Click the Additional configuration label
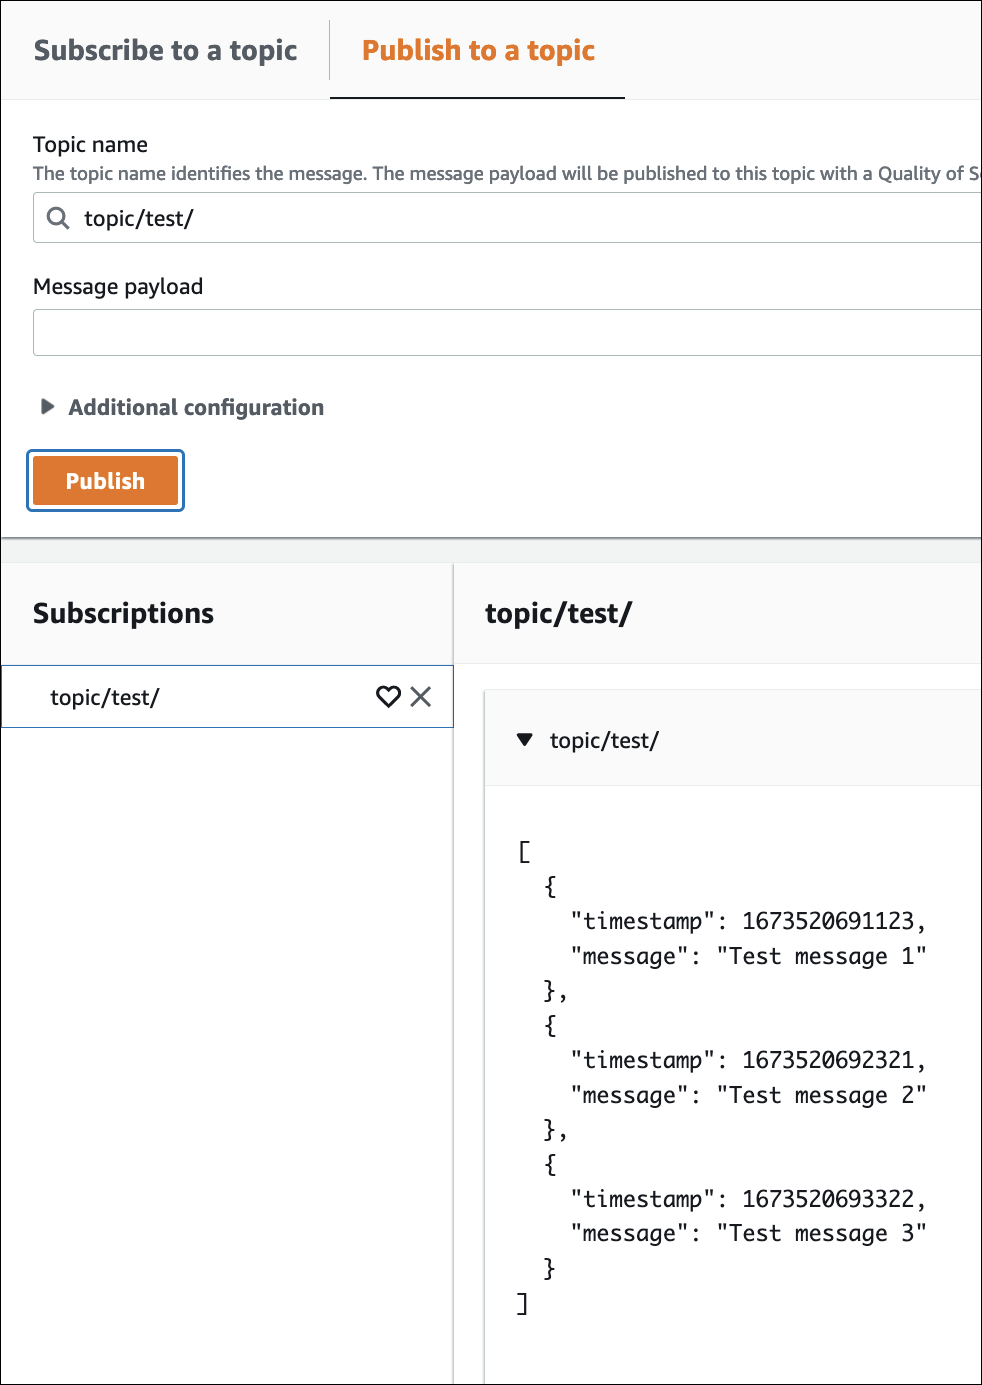The width and height of the screenshot is (982, 1385). (x=196, y=407)
